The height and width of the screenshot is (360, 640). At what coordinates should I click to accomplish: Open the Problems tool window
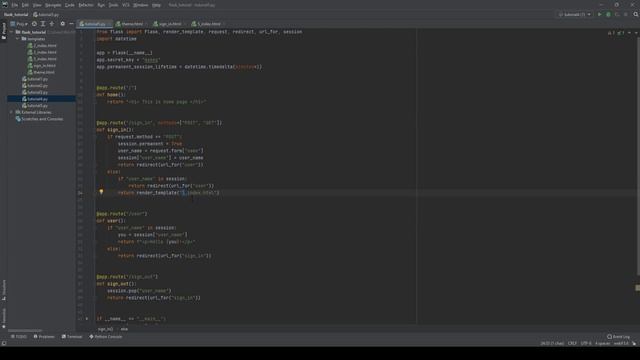44,337
